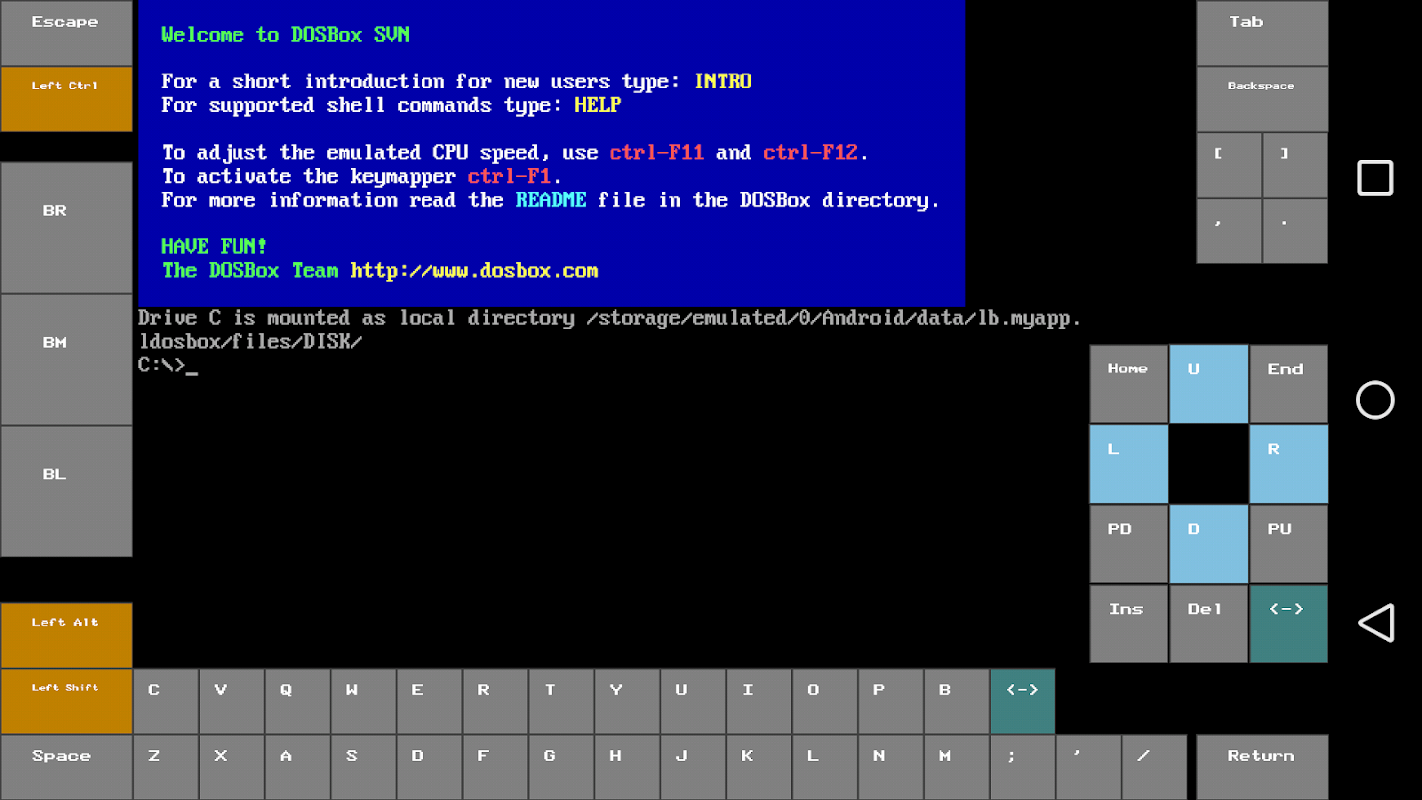Tap the blue L left-arrow key

click(1129, 464)
